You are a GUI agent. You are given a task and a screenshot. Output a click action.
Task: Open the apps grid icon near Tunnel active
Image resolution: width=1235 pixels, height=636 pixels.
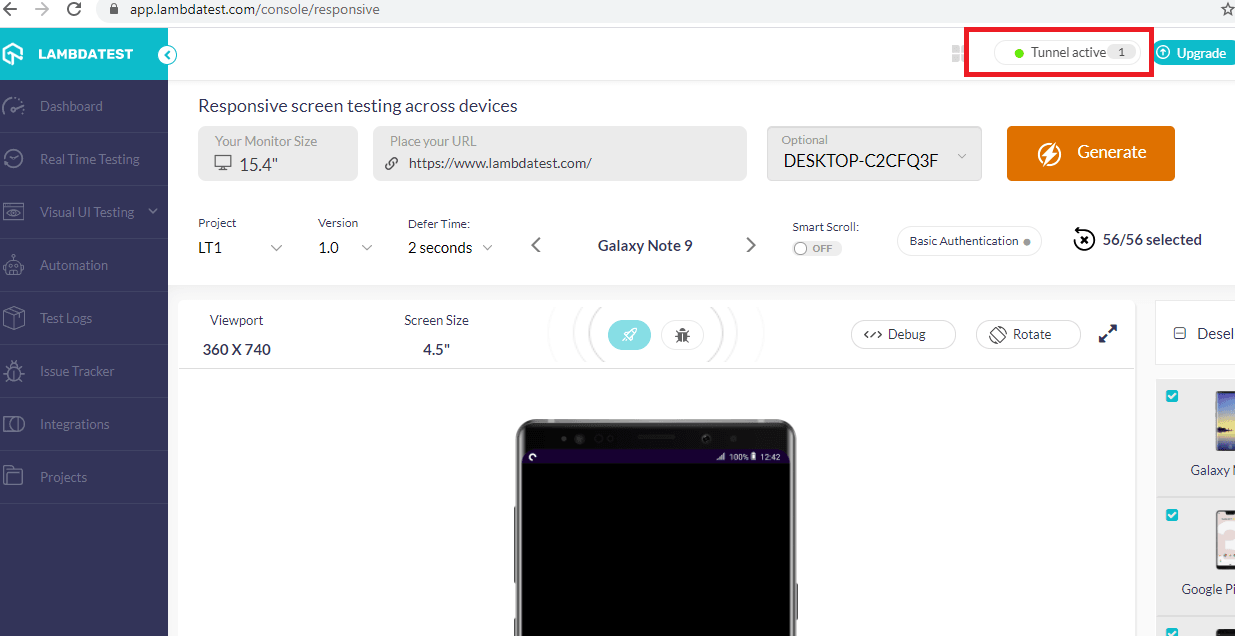coord(956,53)
